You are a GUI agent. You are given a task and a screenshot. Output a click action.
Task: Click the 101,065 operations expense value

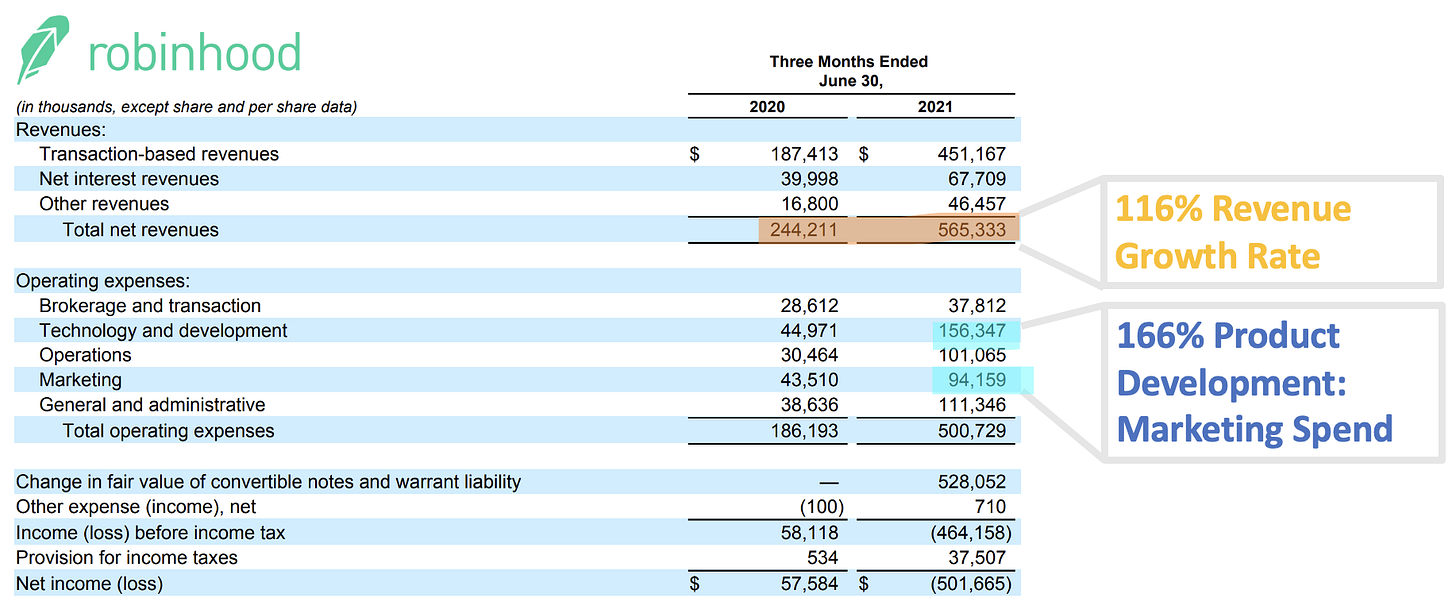(x=972, y=355)
